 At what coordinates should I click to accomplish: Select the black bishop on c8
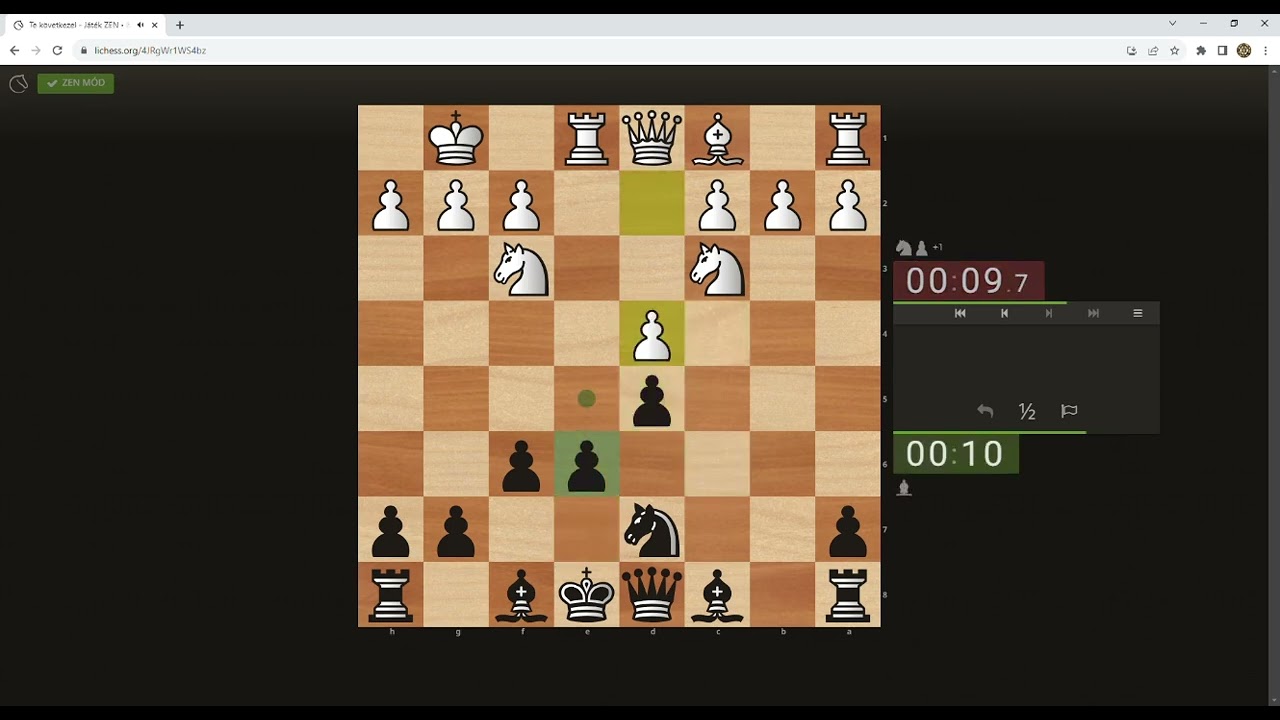click(x=717, y=595)
